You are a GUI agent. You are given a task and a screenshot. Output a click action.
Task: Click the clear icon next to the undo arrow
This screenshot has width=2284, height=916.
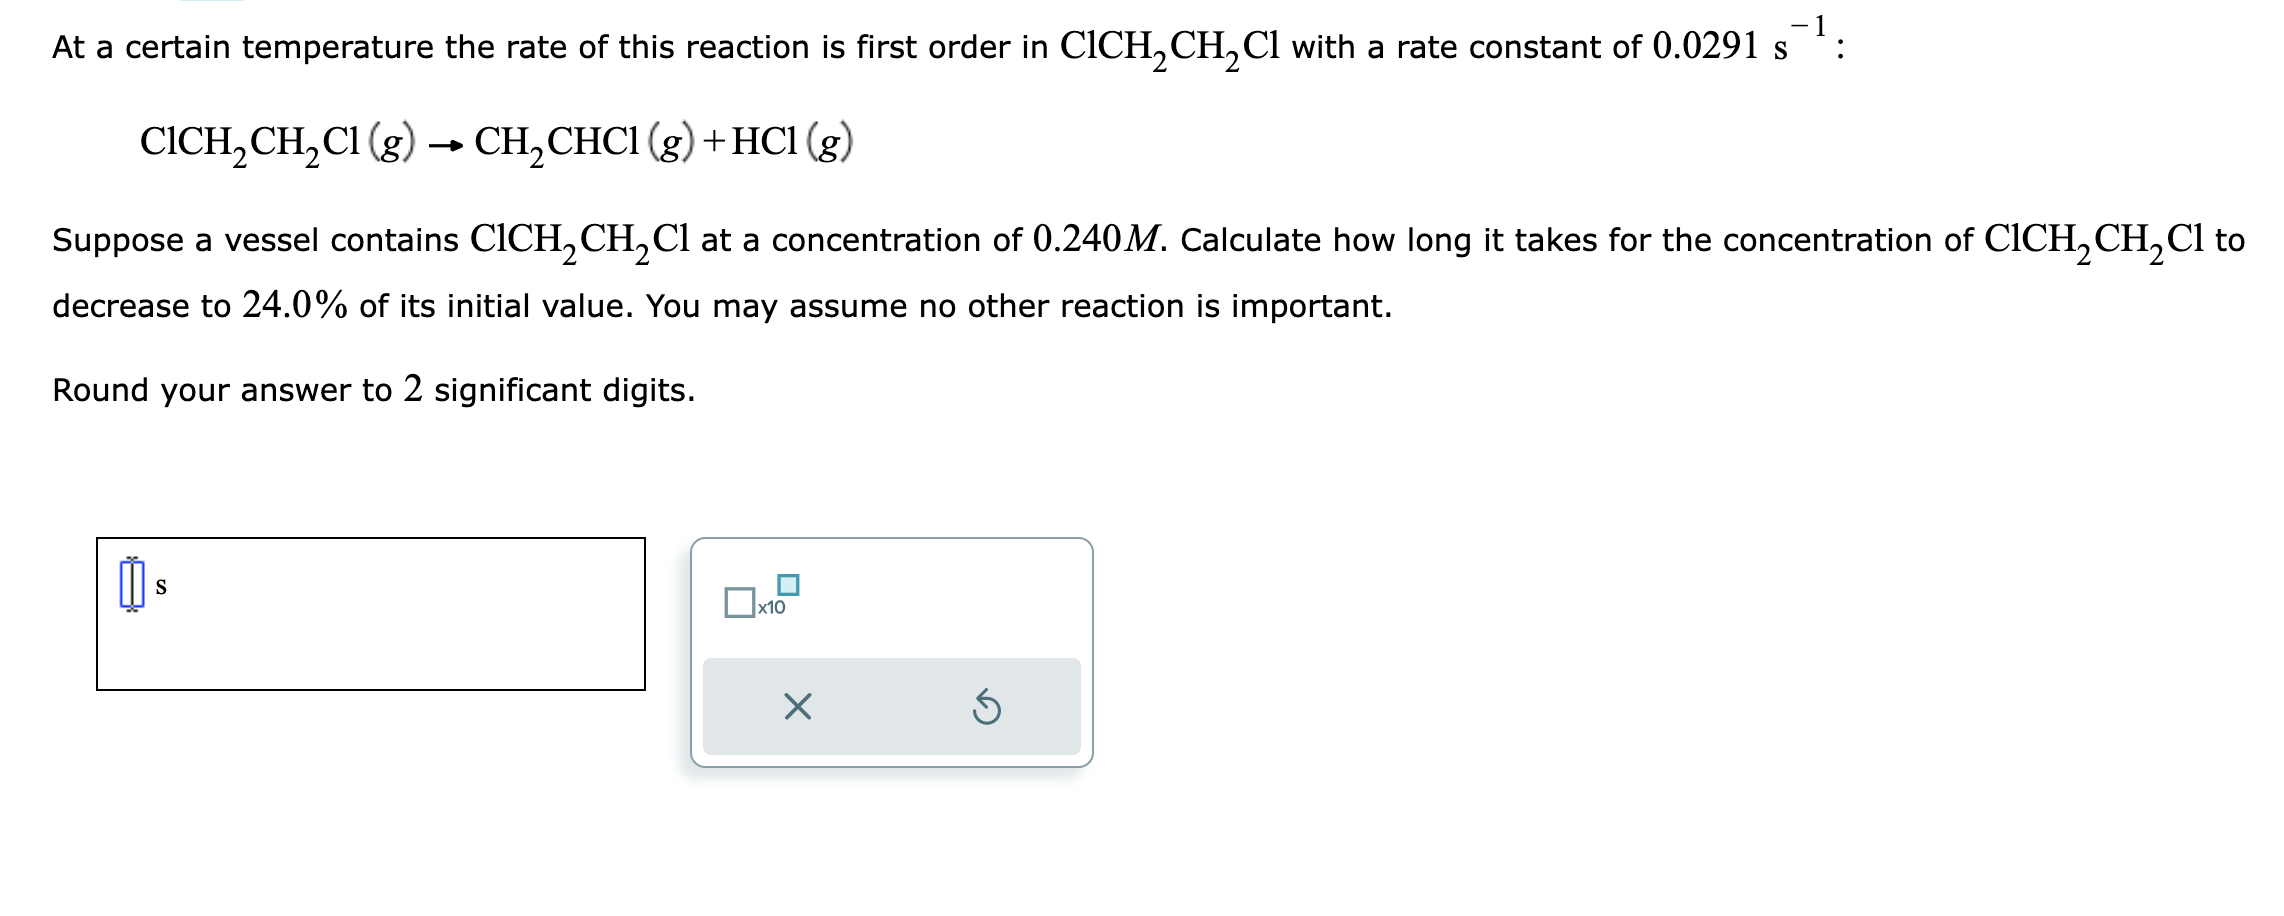pos(795,707)
